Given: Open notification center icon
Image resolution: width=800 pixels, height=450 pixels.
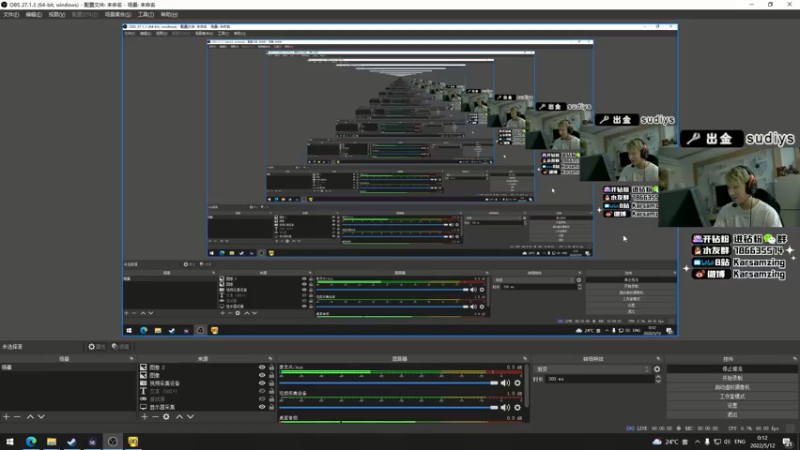Looking at the screenshot, I should 788,441.
